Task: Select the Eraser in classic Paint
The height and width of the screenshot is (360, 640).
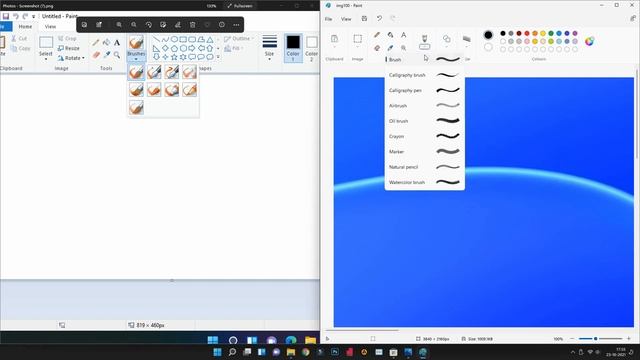Action: pyautogui.click(x=96, y=55)
